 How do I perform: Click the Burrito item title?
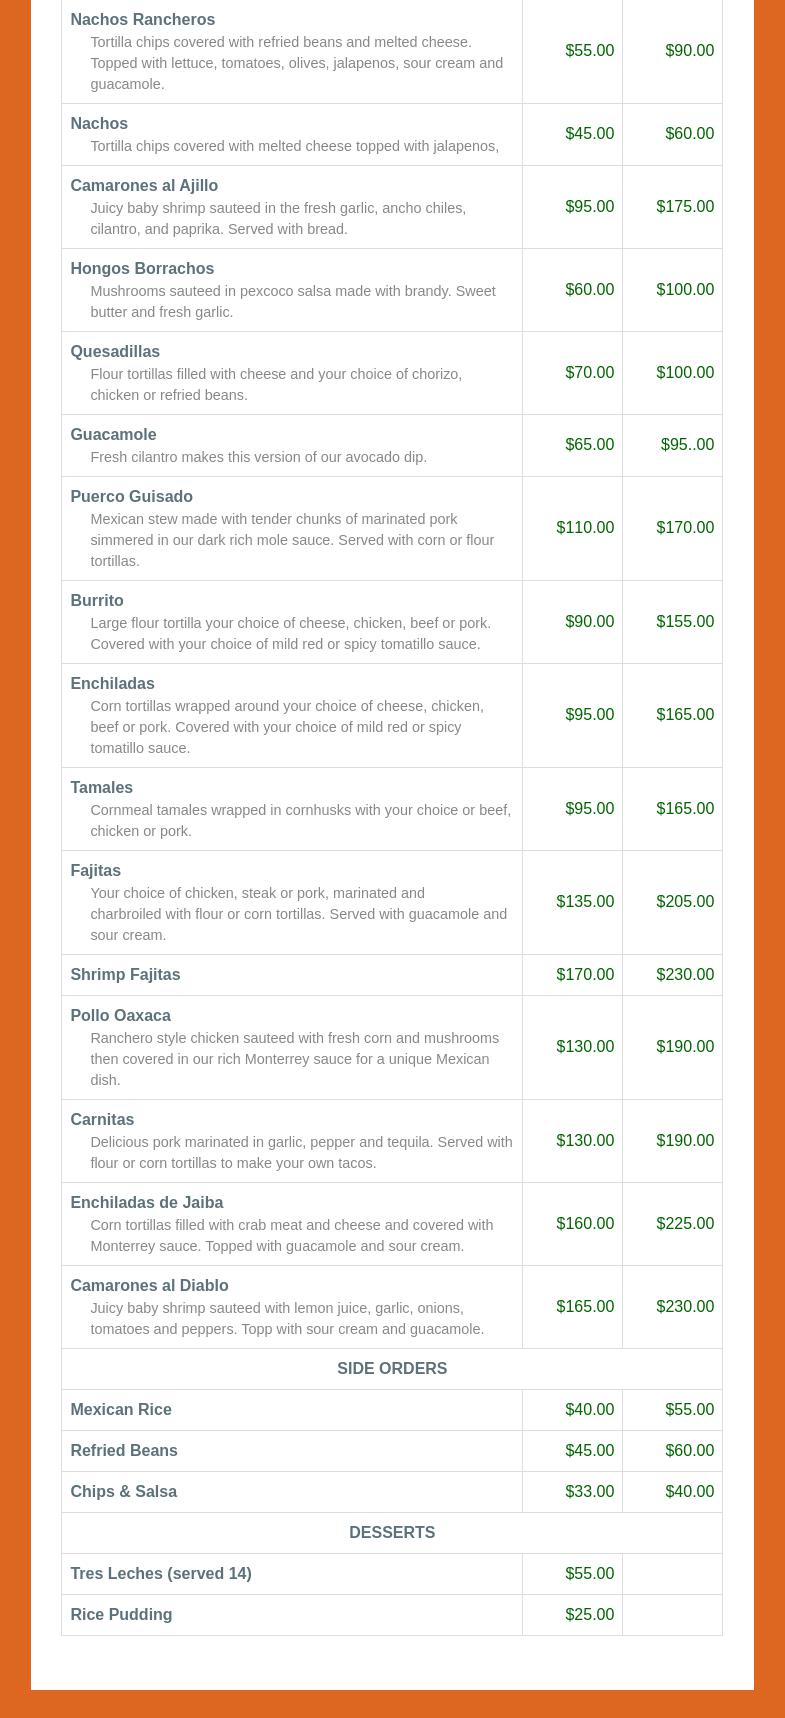(x=97, y=601)
